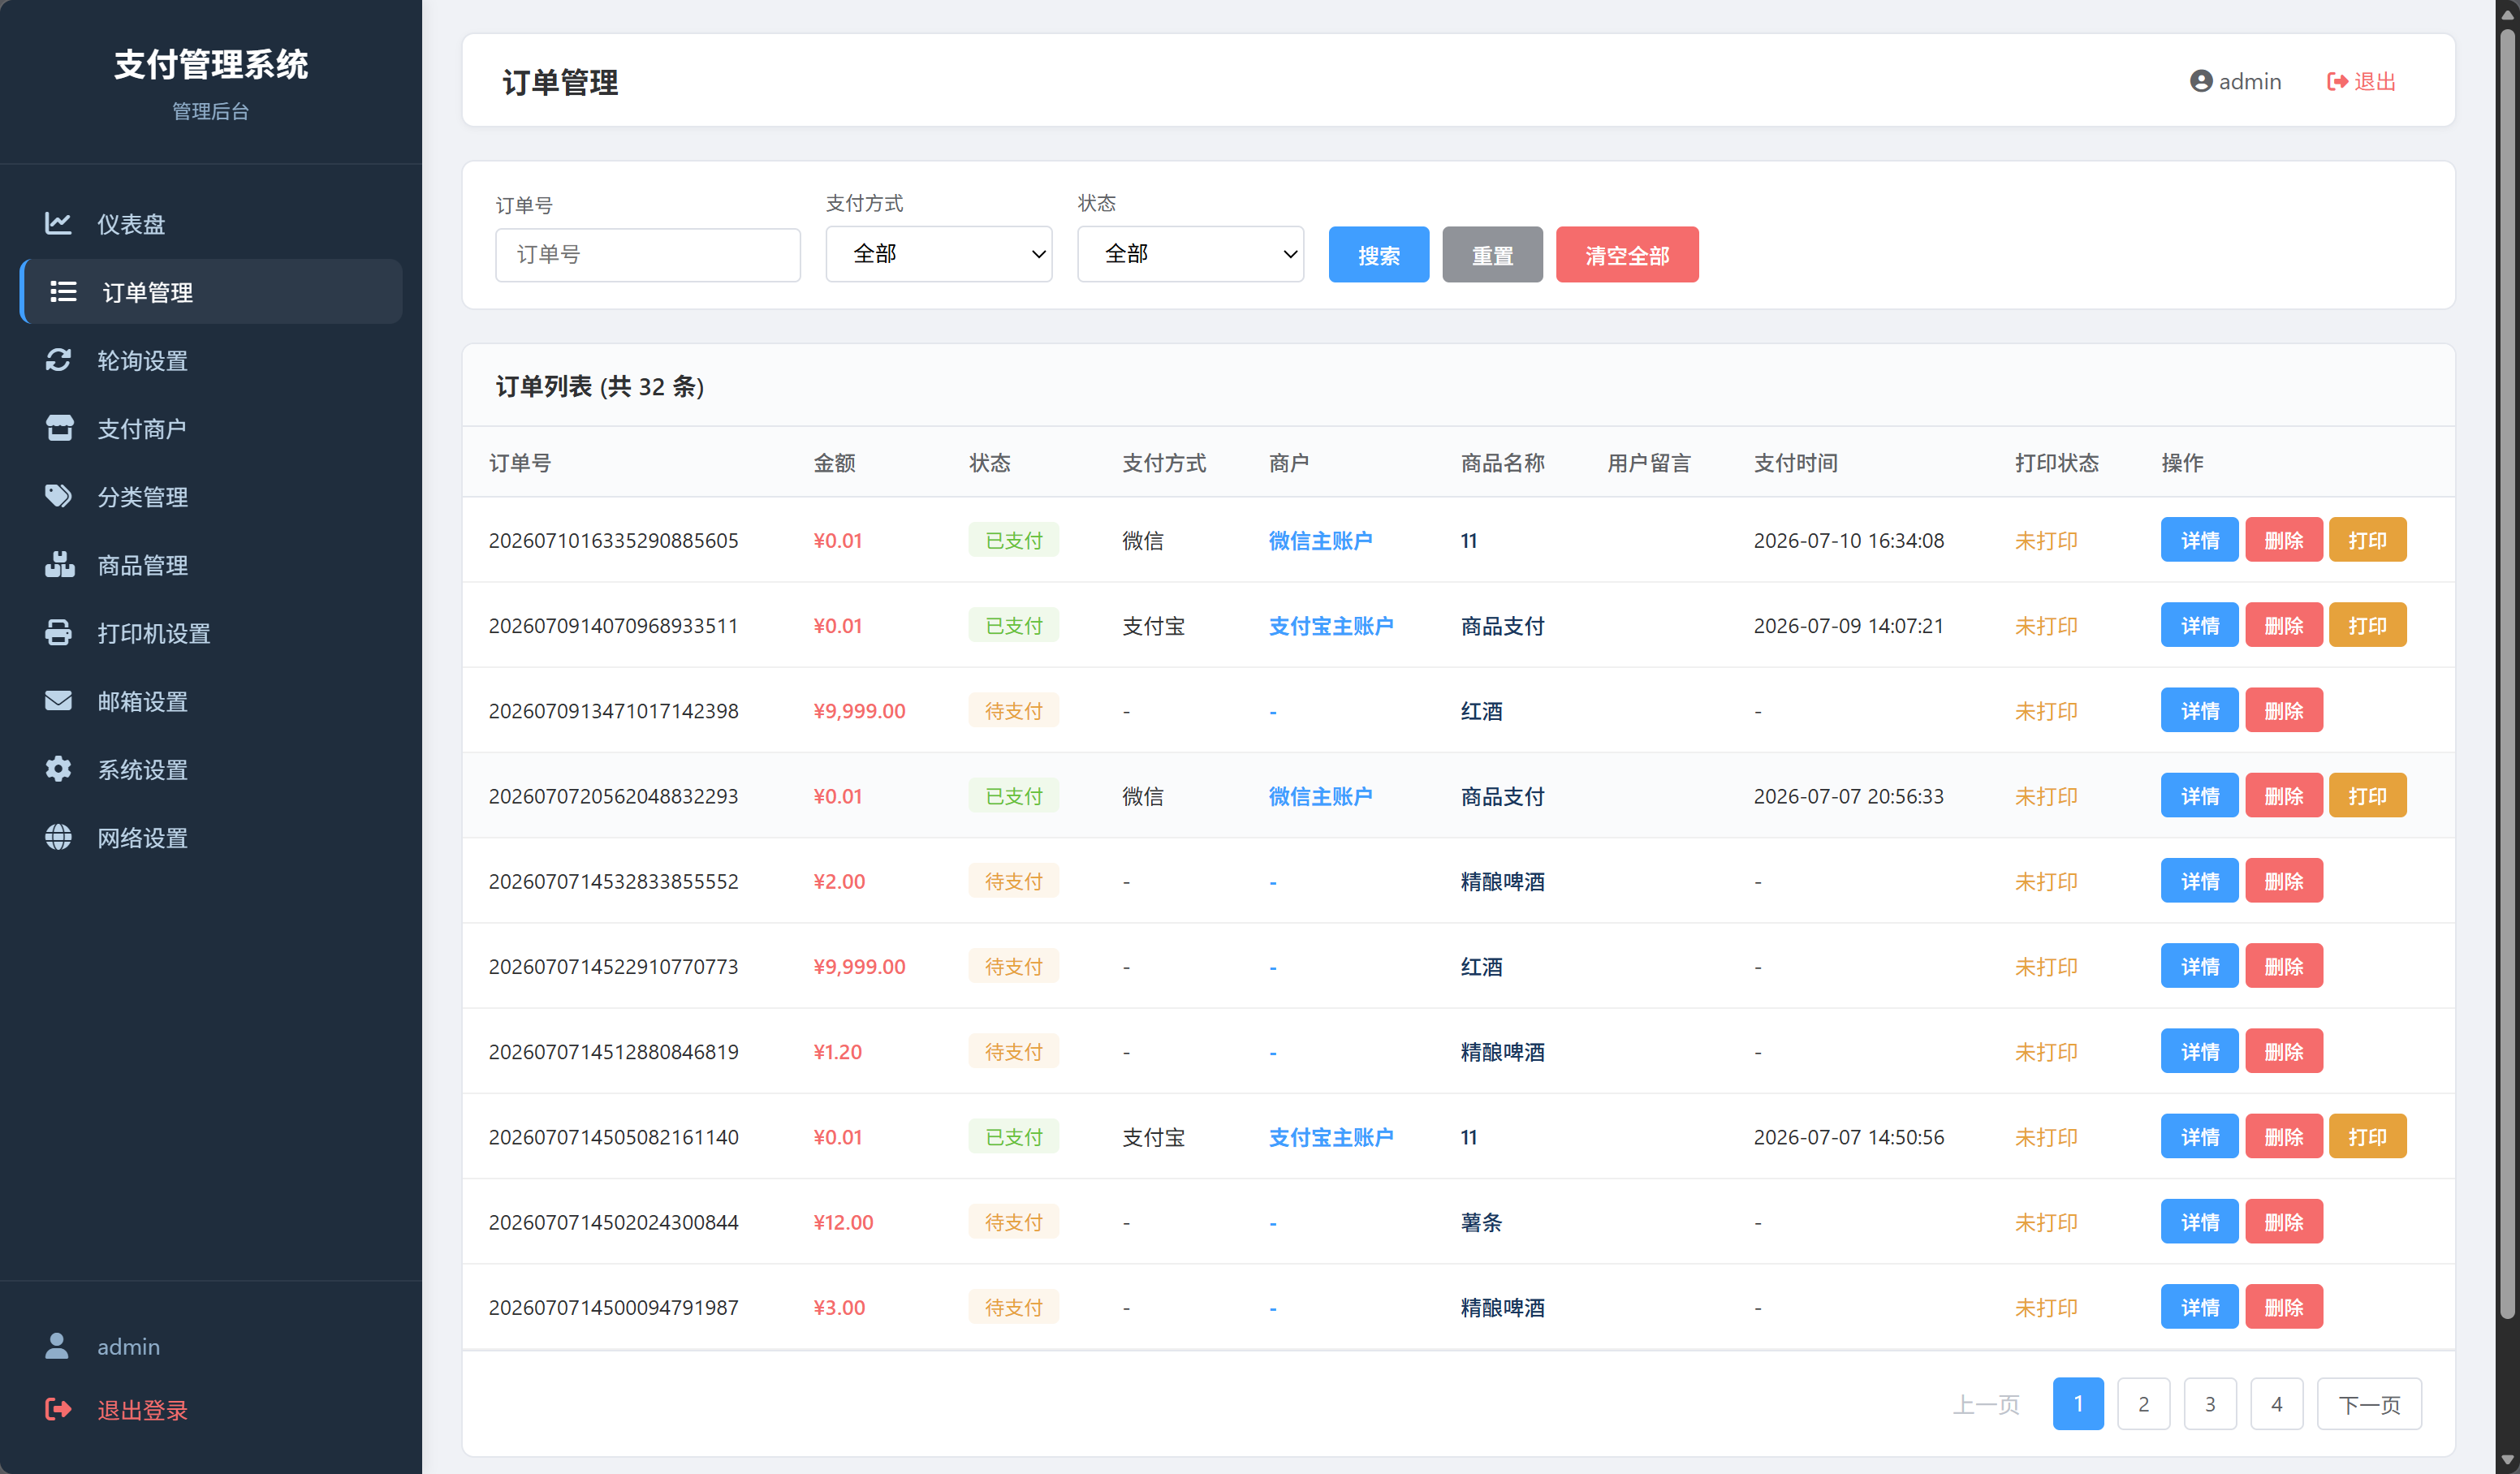Delete order ending 8933511
The height and width of the screenshot is (1474, 2520).
[2283, 625]
